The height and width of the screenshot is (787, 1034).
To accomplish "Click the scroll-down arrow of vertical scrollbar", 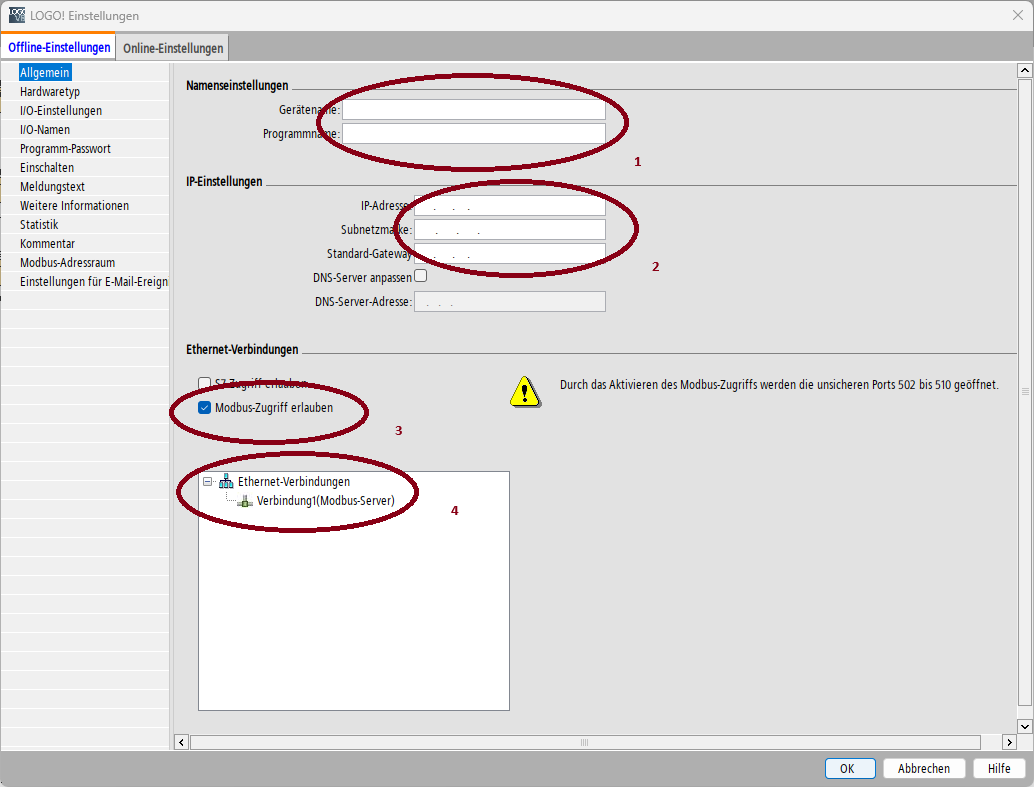I will 1024,726.
